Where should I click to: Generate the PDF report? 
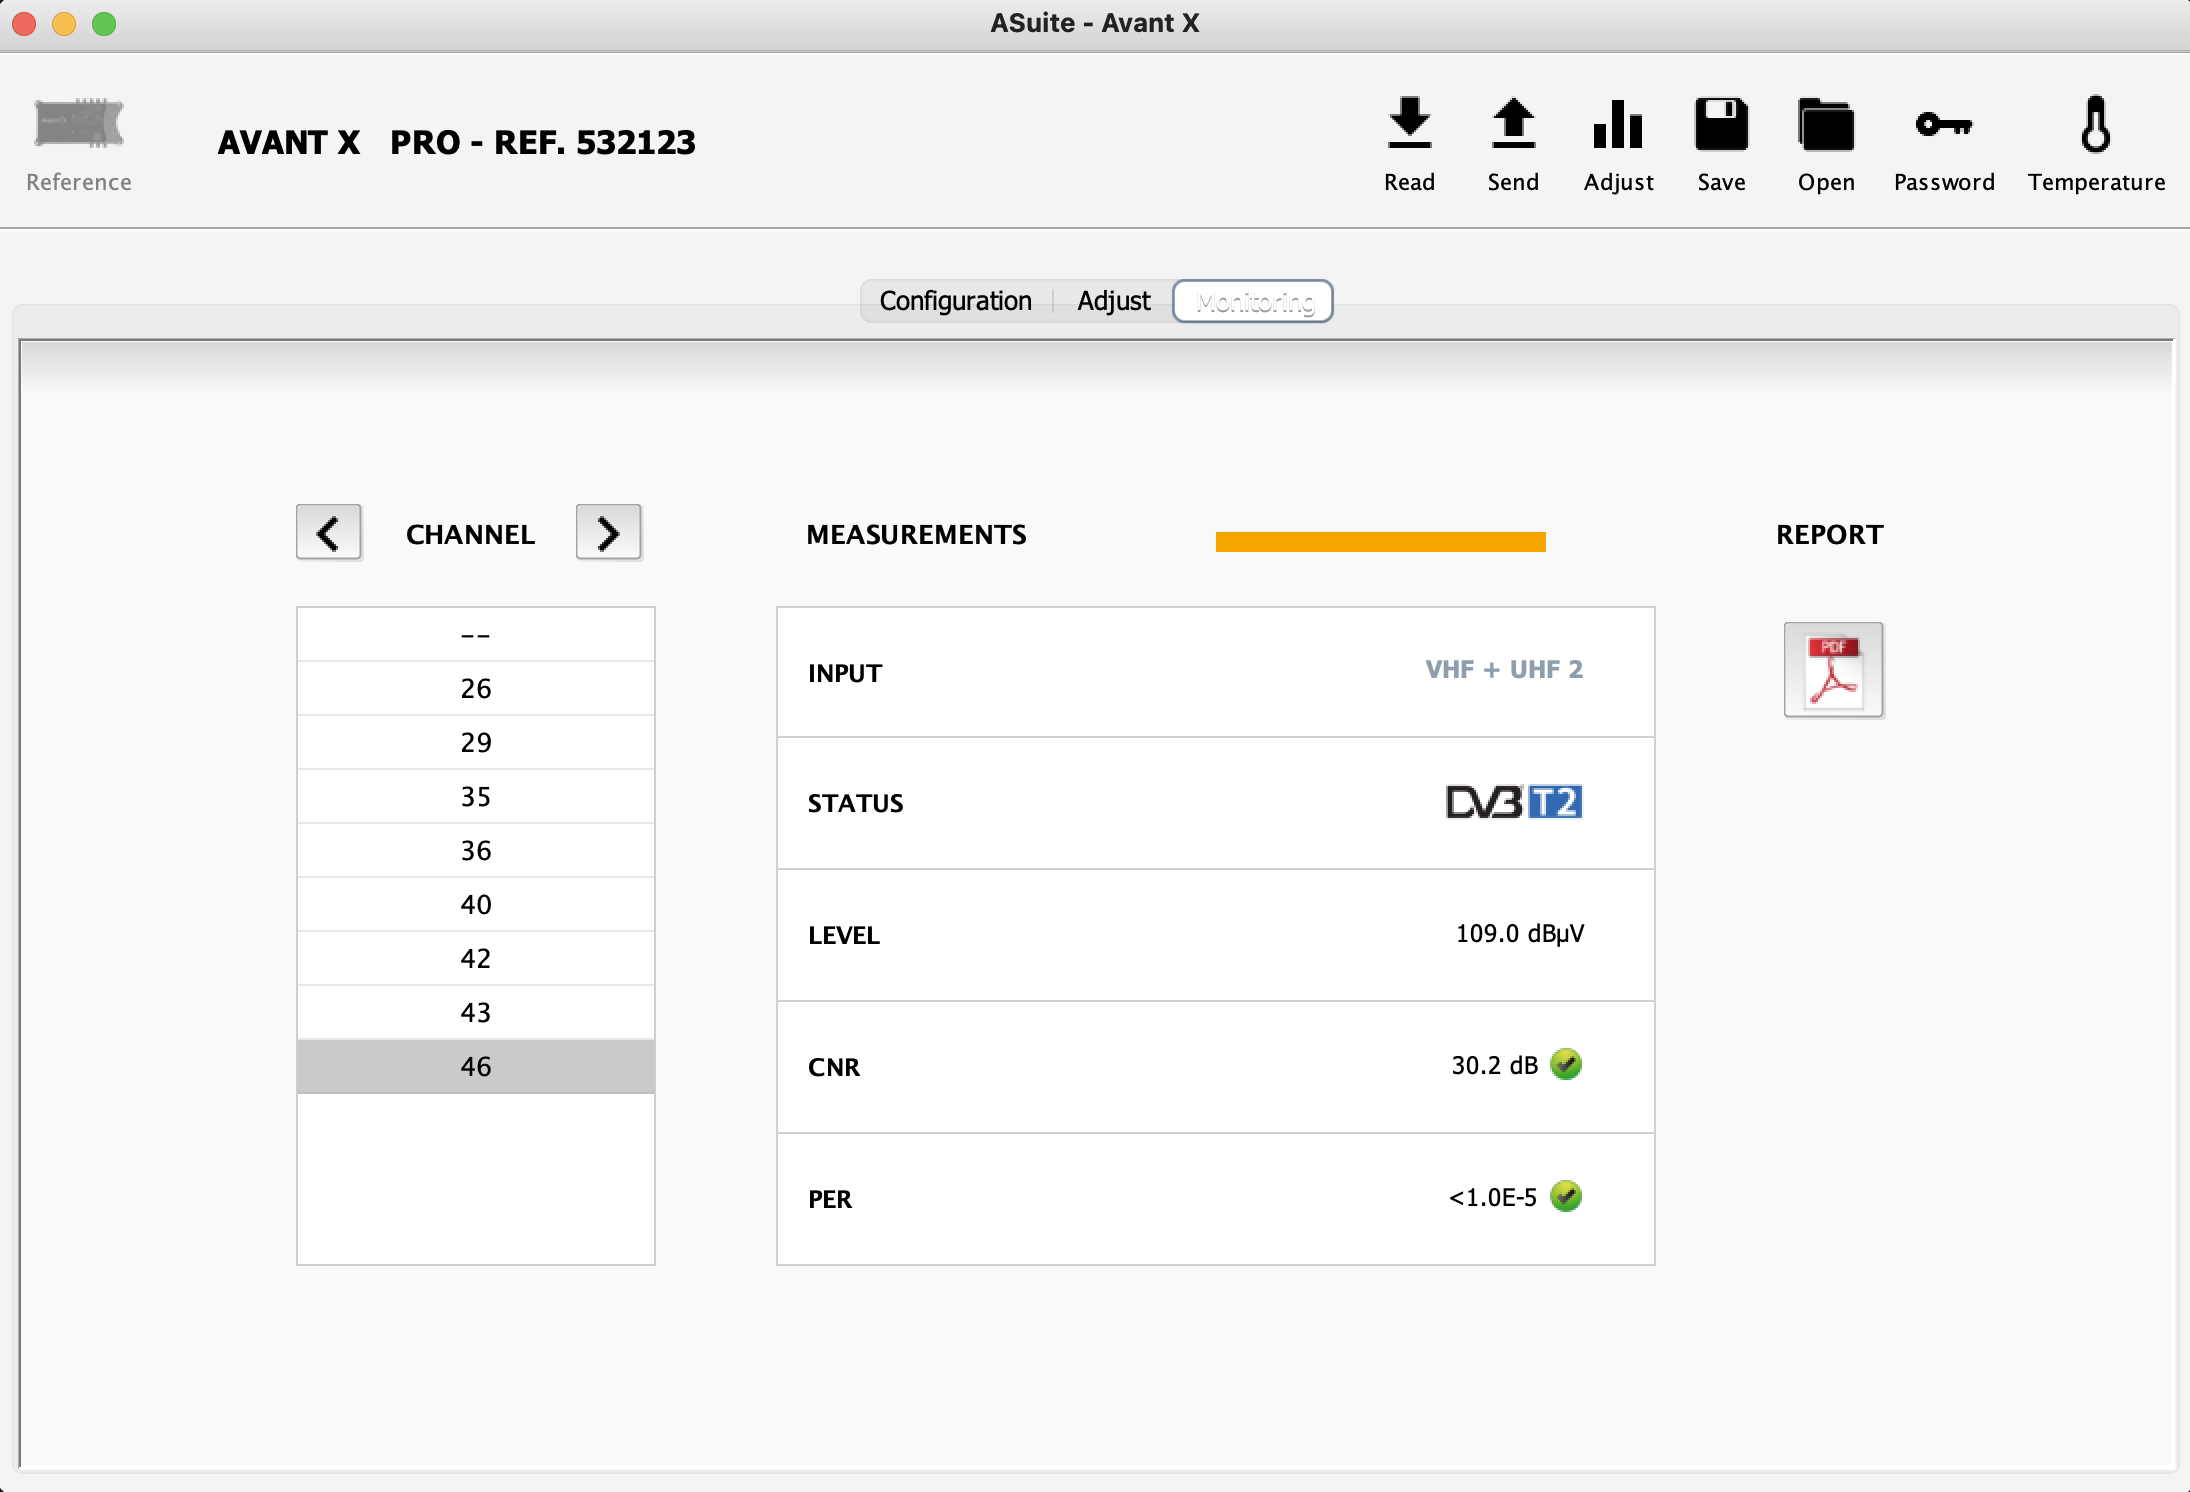click(x=1833, y=670)
